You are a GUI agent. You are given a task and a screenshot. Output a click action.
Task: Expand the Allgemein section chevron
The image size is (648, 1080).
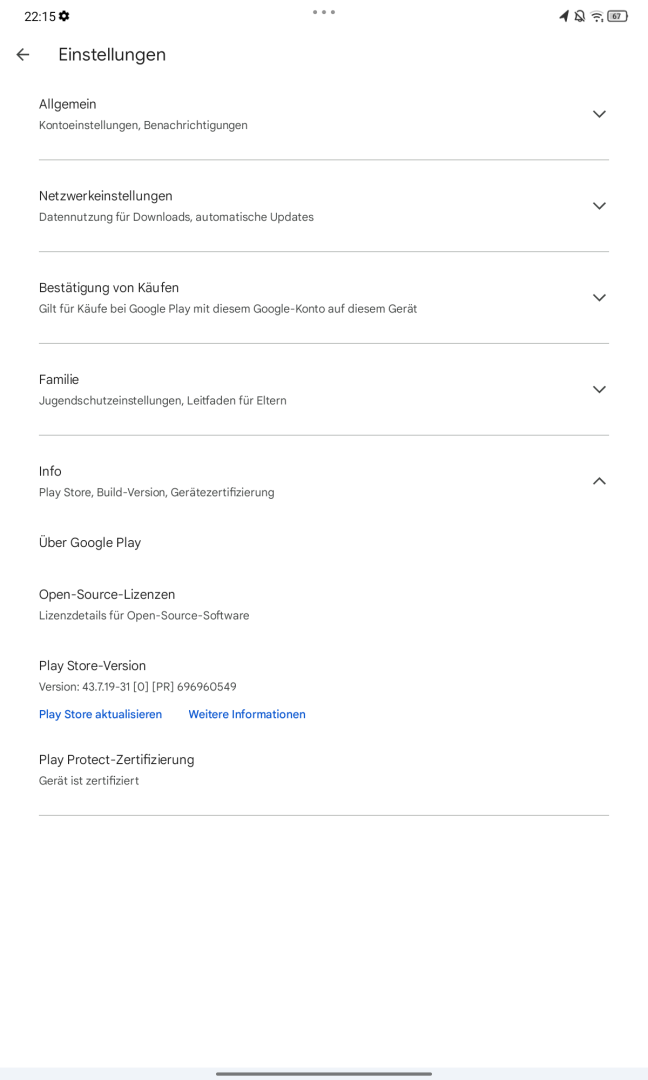click(599, 114)
